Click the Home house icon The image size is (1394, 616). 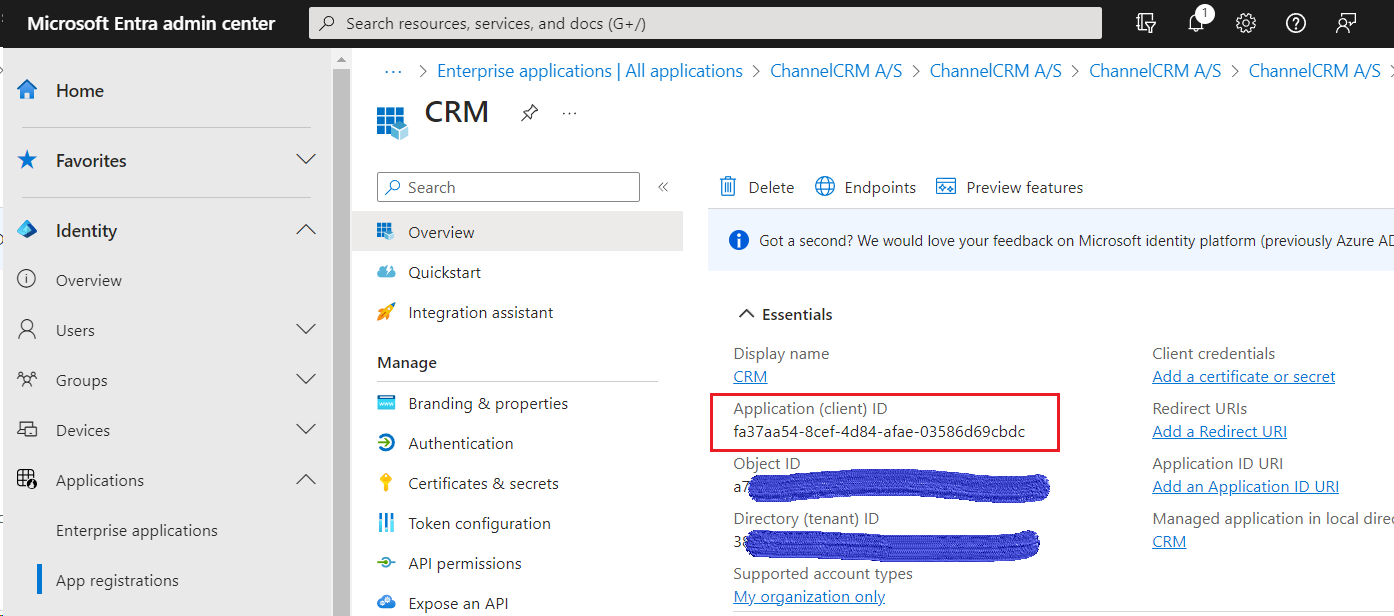28,90
